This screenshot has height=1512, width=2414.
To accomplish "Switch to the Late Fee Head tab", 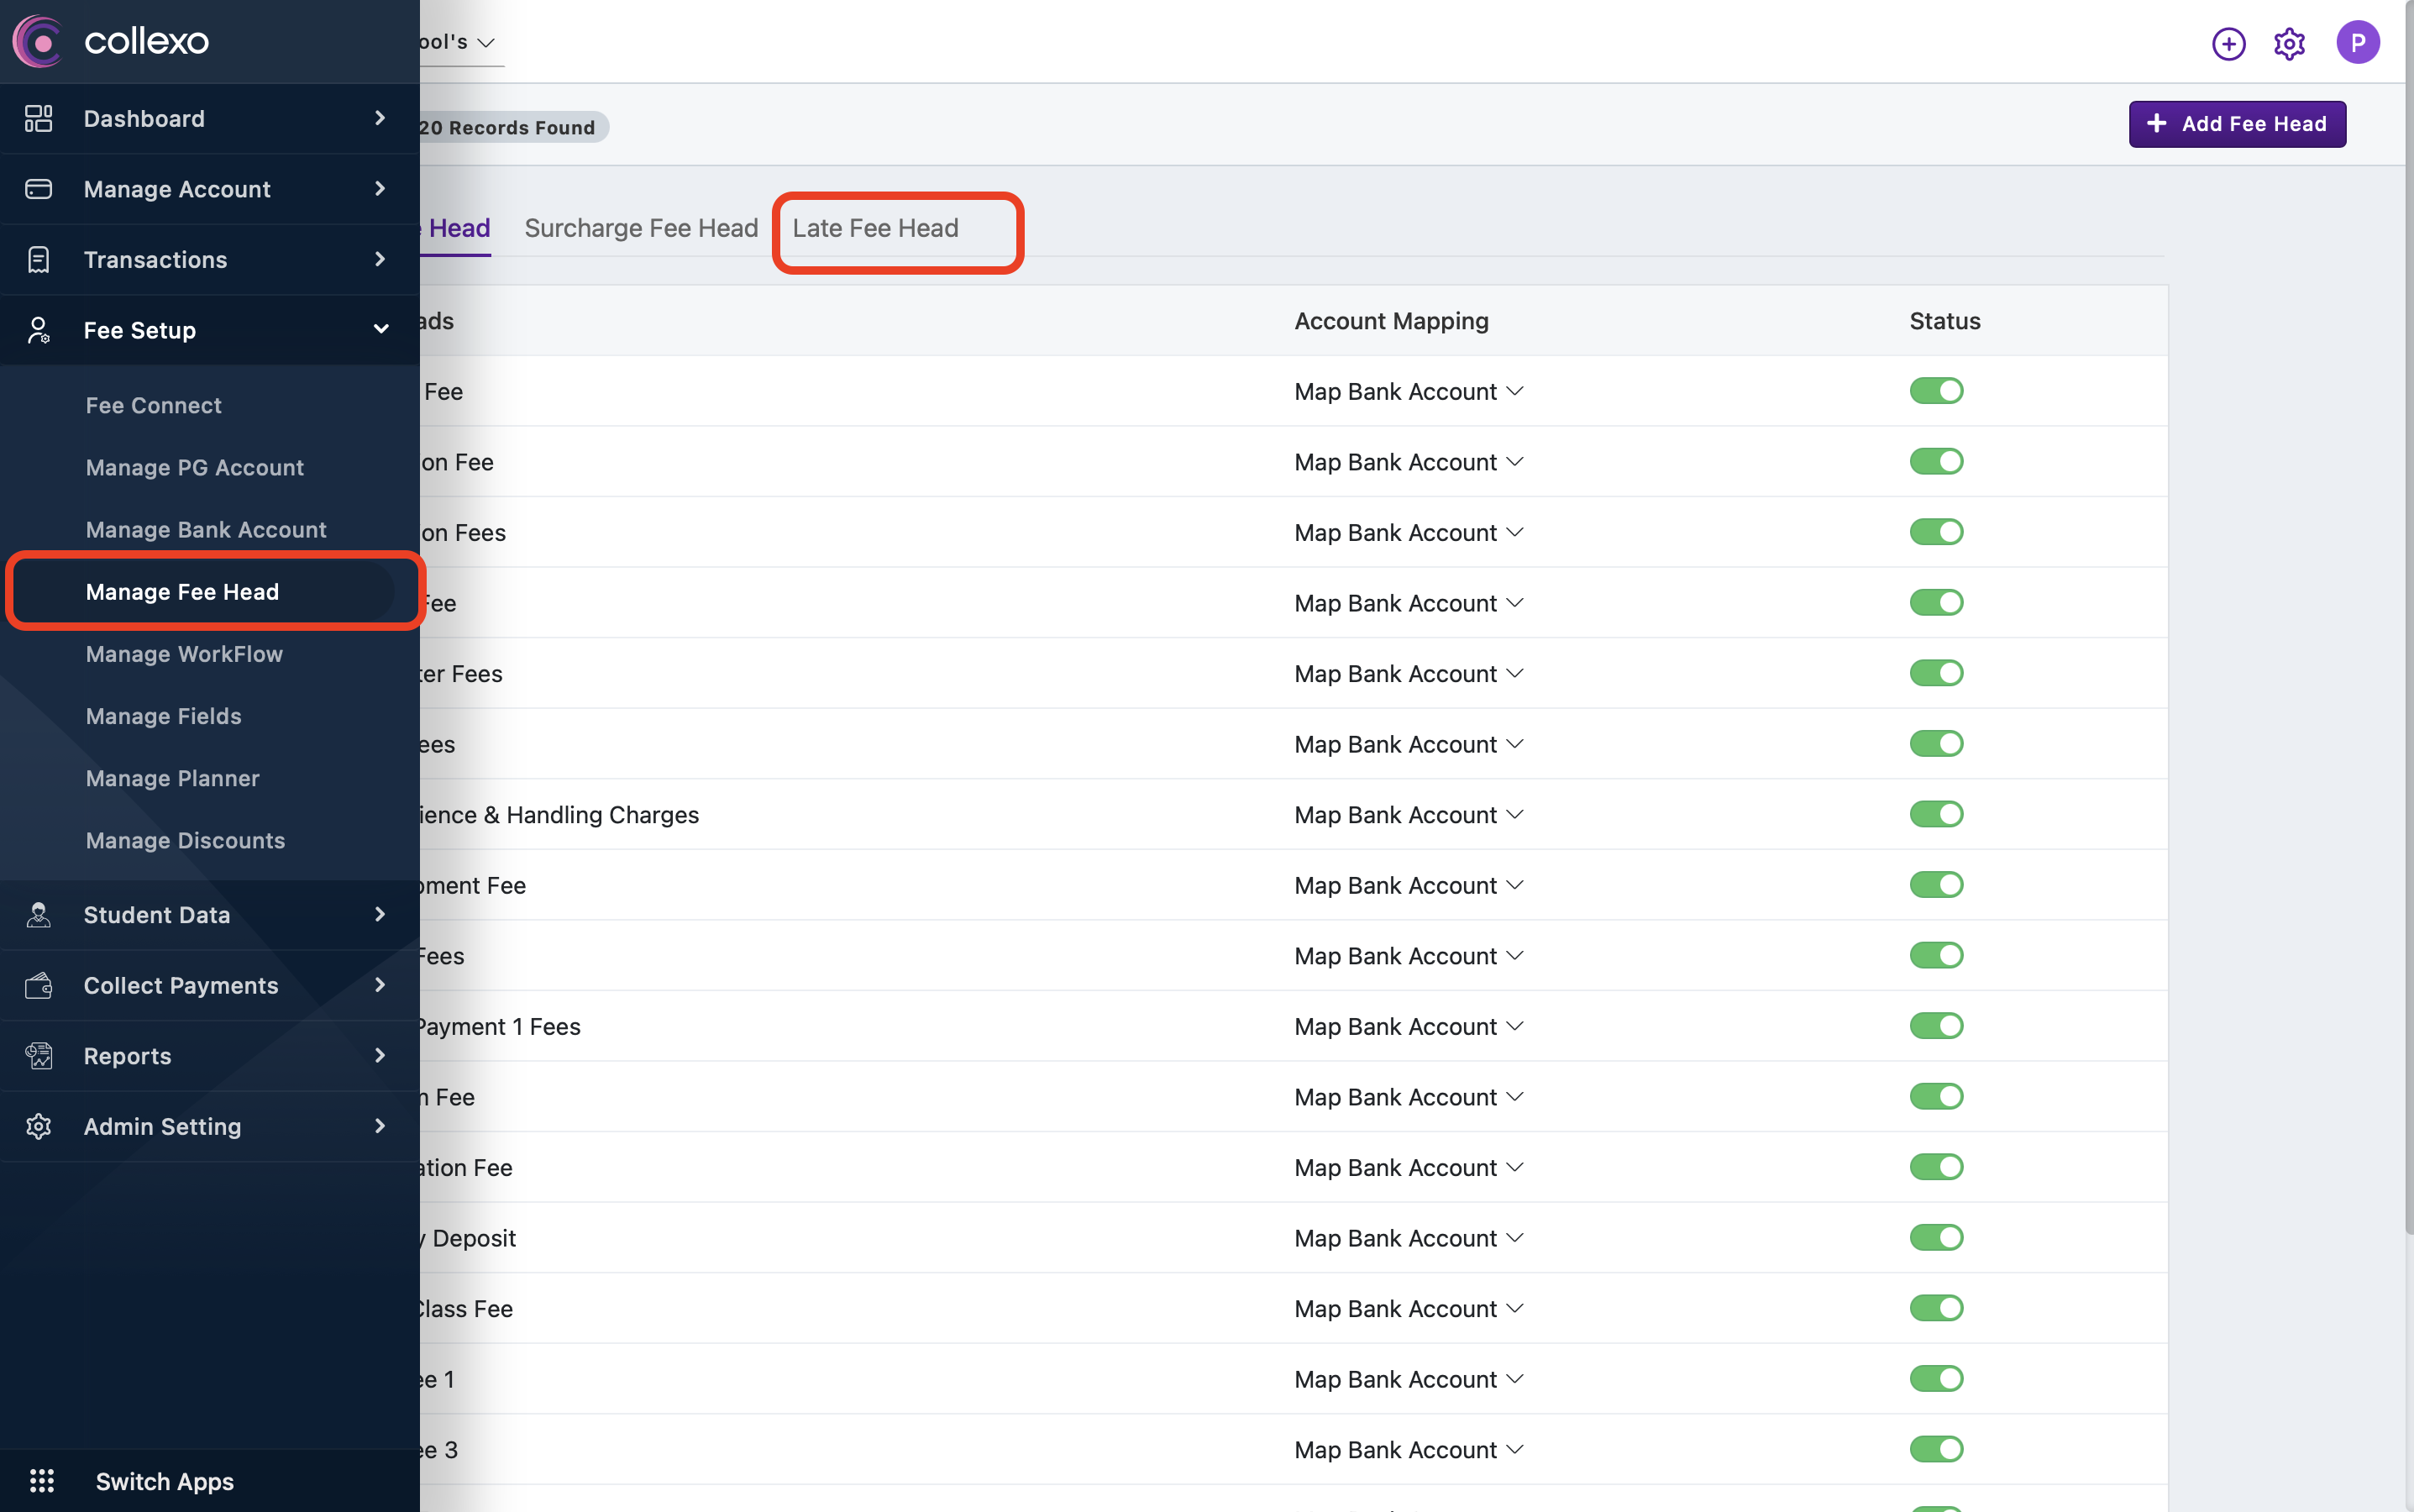I will tap(875, 228).
